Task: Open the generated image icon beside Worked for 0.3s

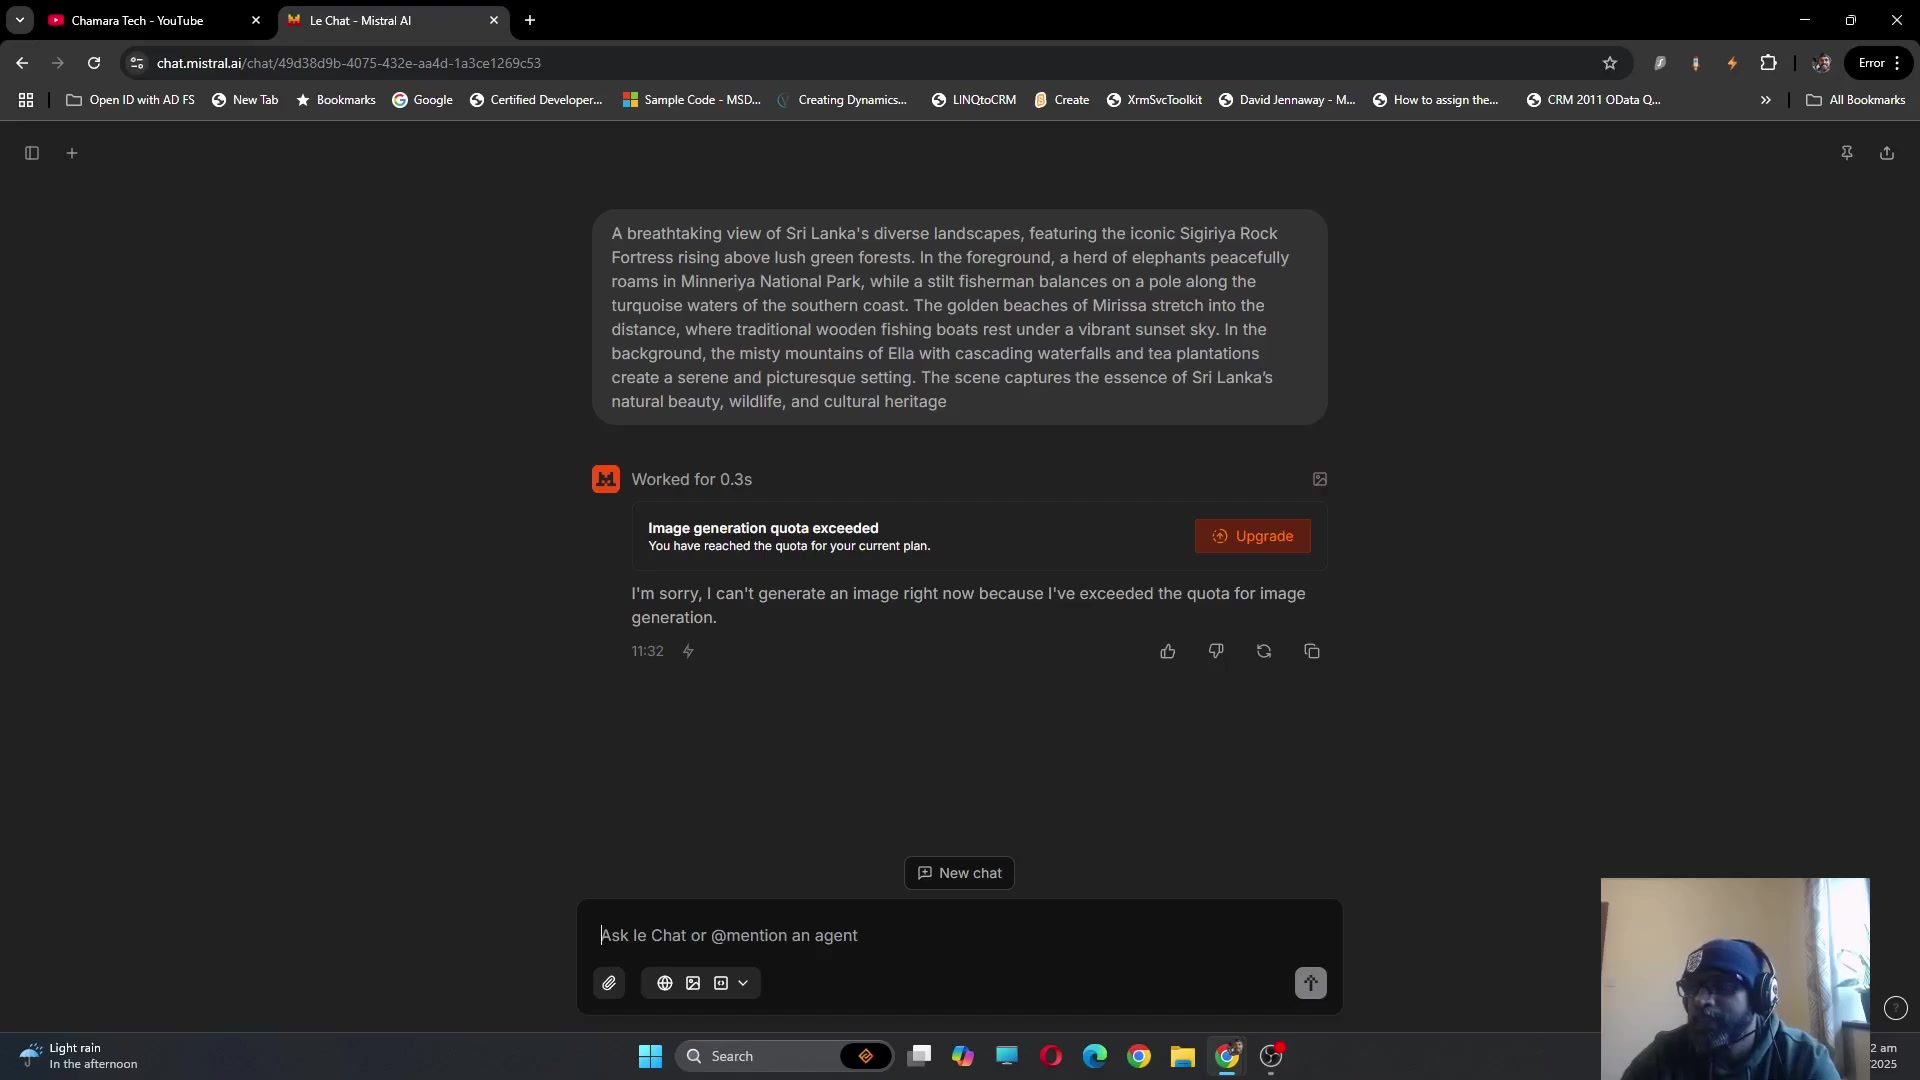Action: coord(1320,479)
